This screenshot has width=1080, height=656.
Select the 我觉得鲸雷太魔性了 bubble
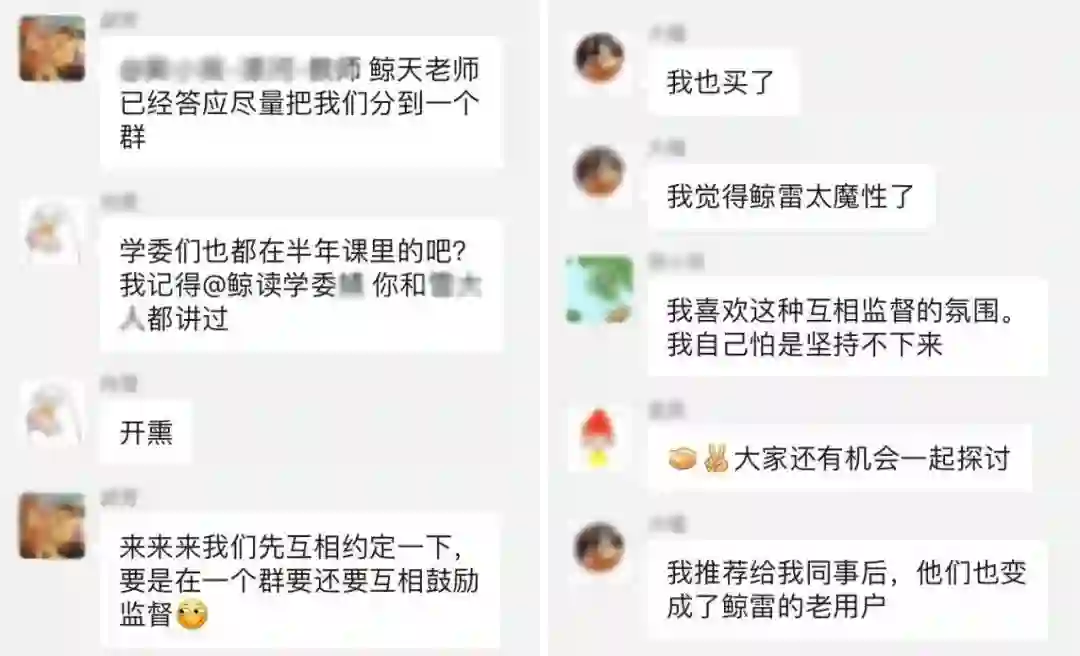click(791, 197)
